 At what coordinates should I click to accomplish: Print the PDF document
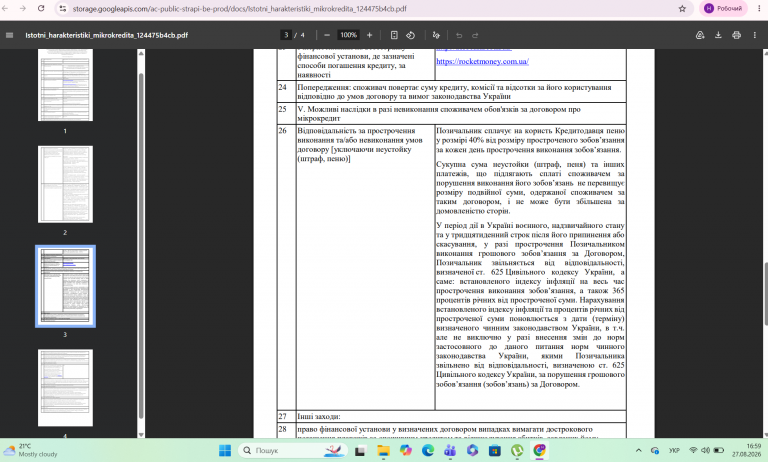(736, 35)
